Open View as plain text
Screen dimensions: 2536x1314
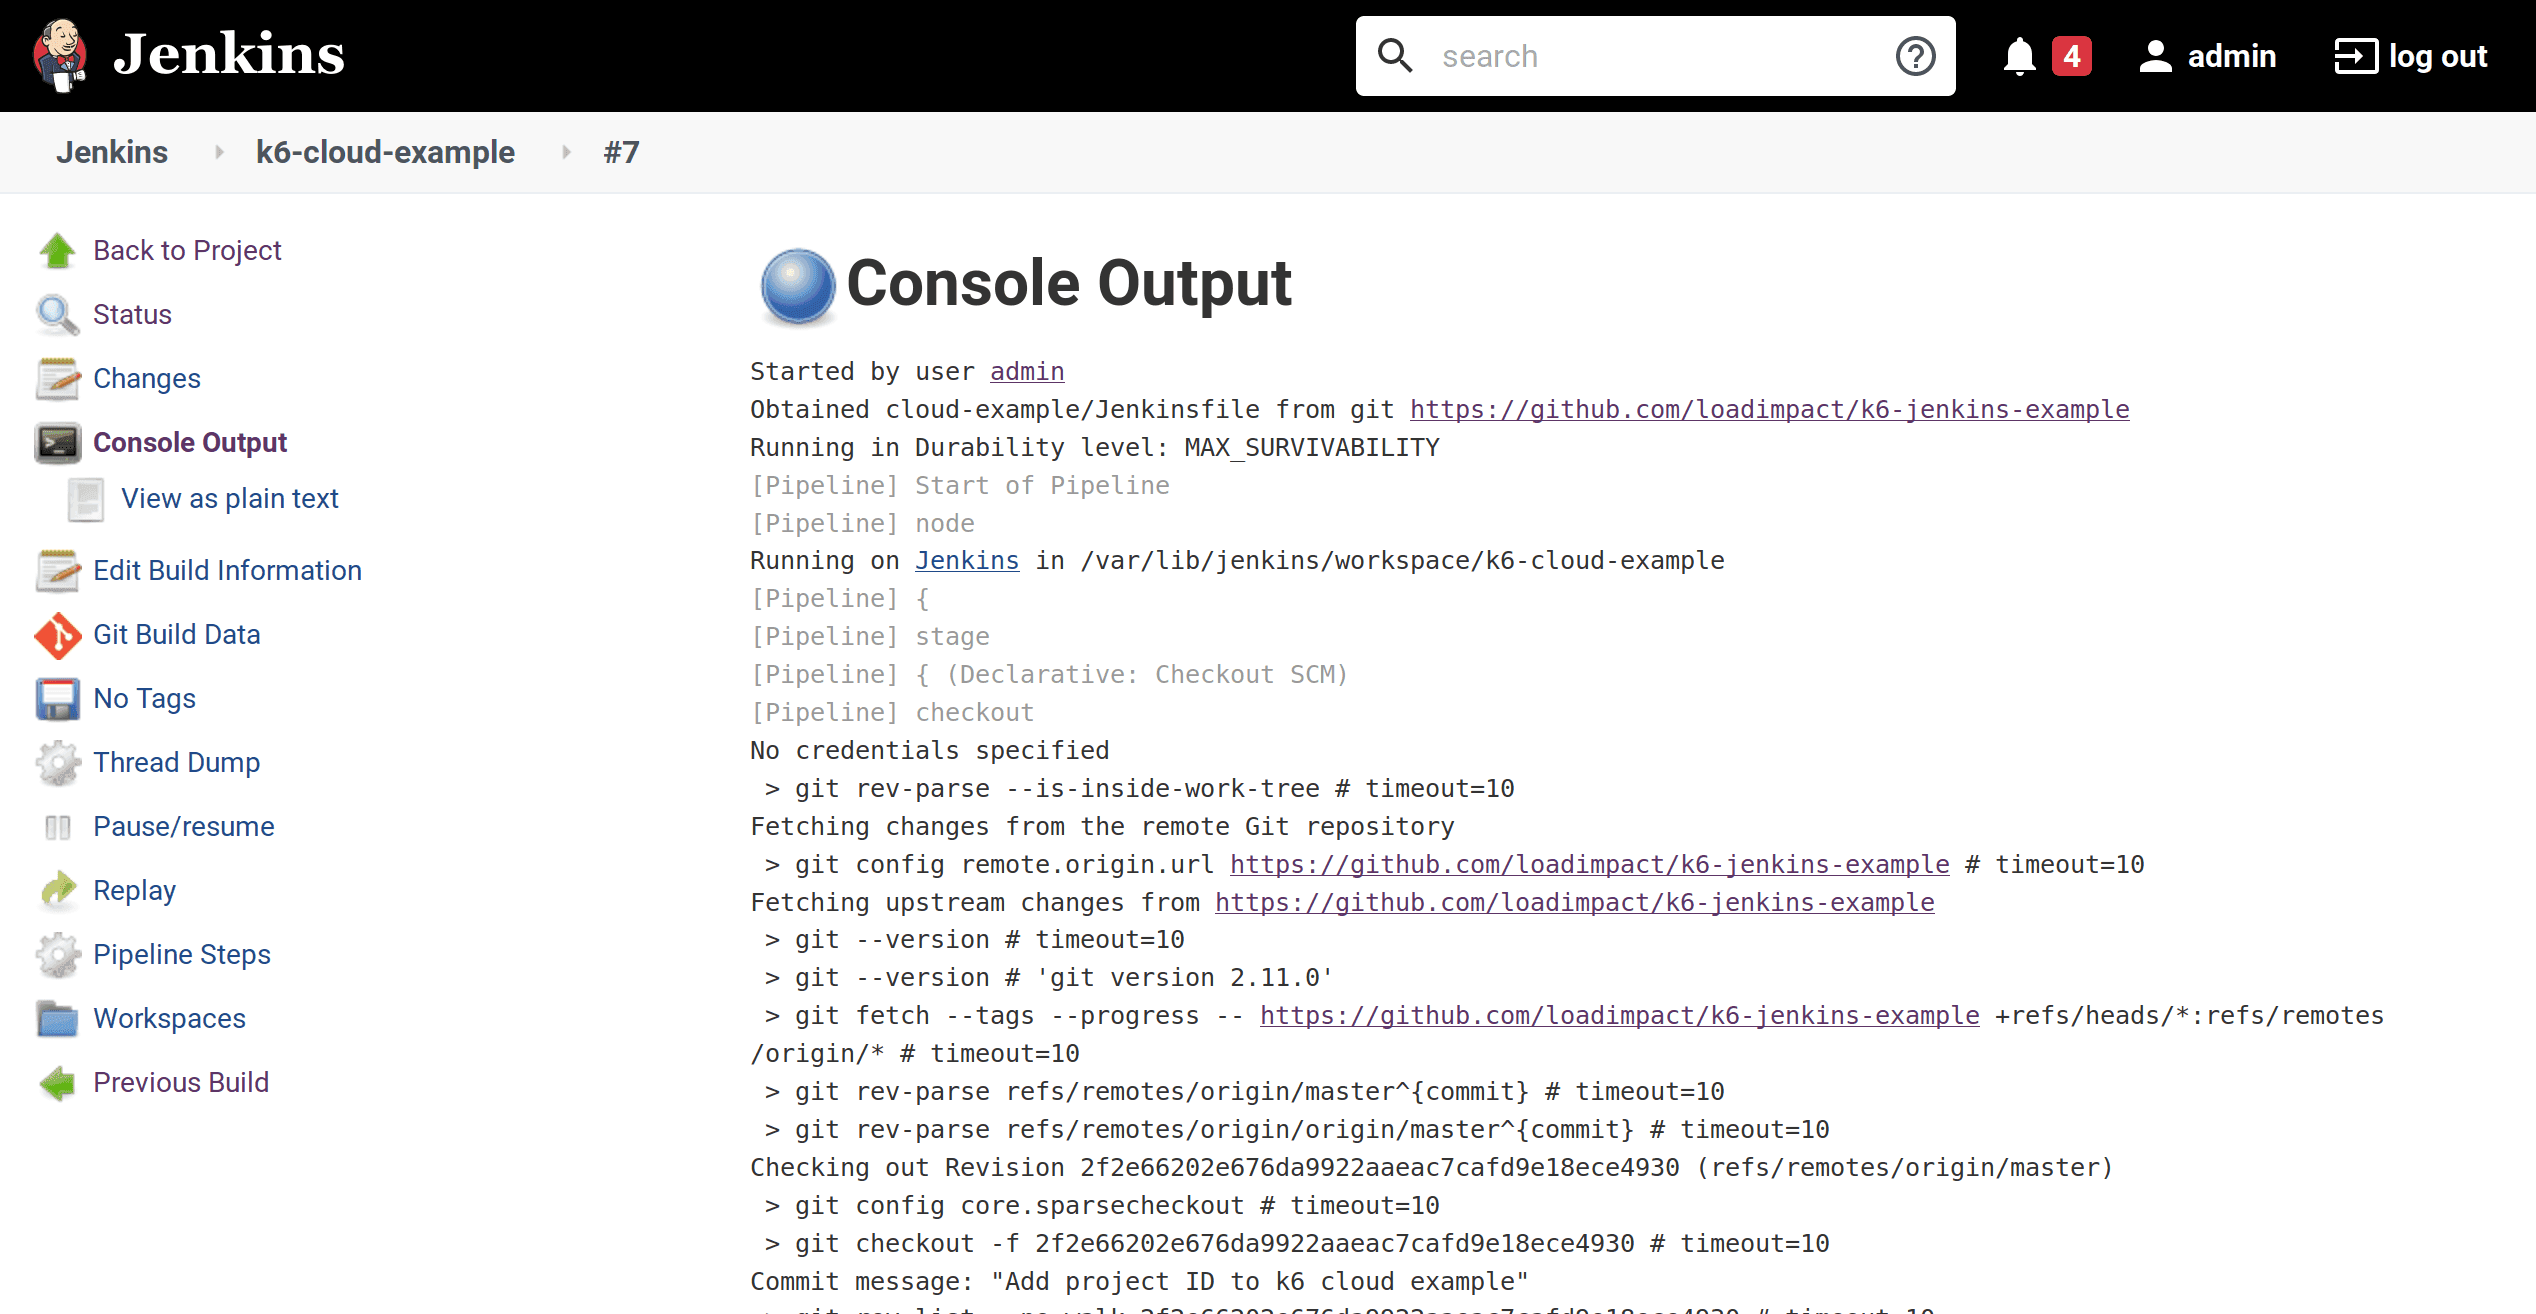click(229, 498)
